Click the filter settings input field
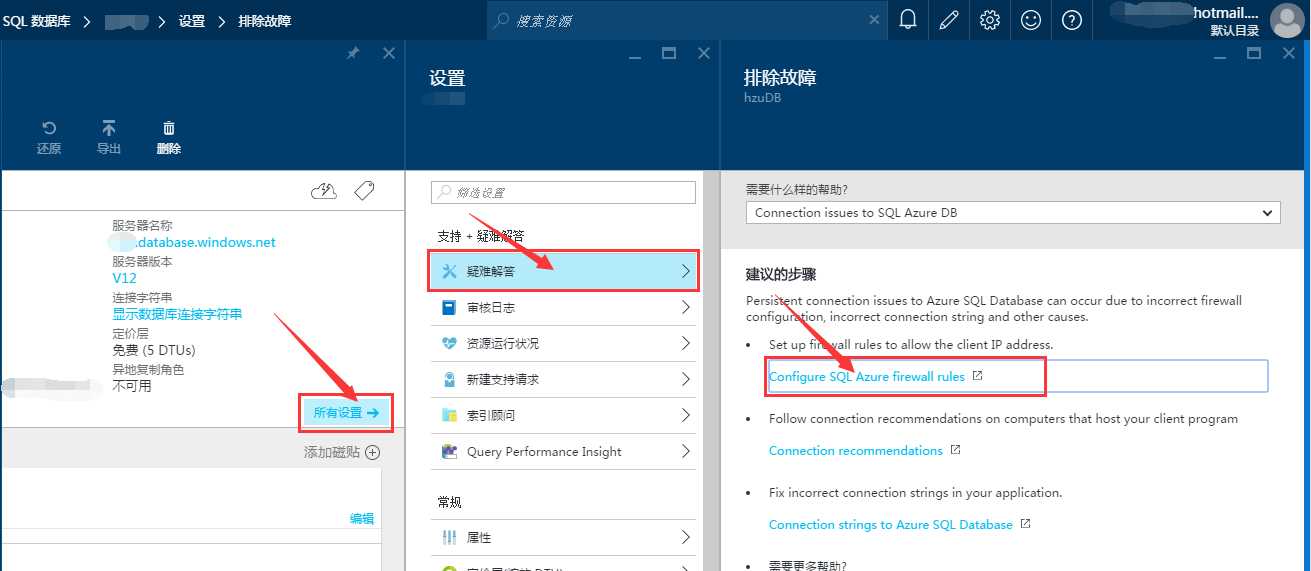The height and width of the screenshot is (571, 1311). click(x=563, y=192)
